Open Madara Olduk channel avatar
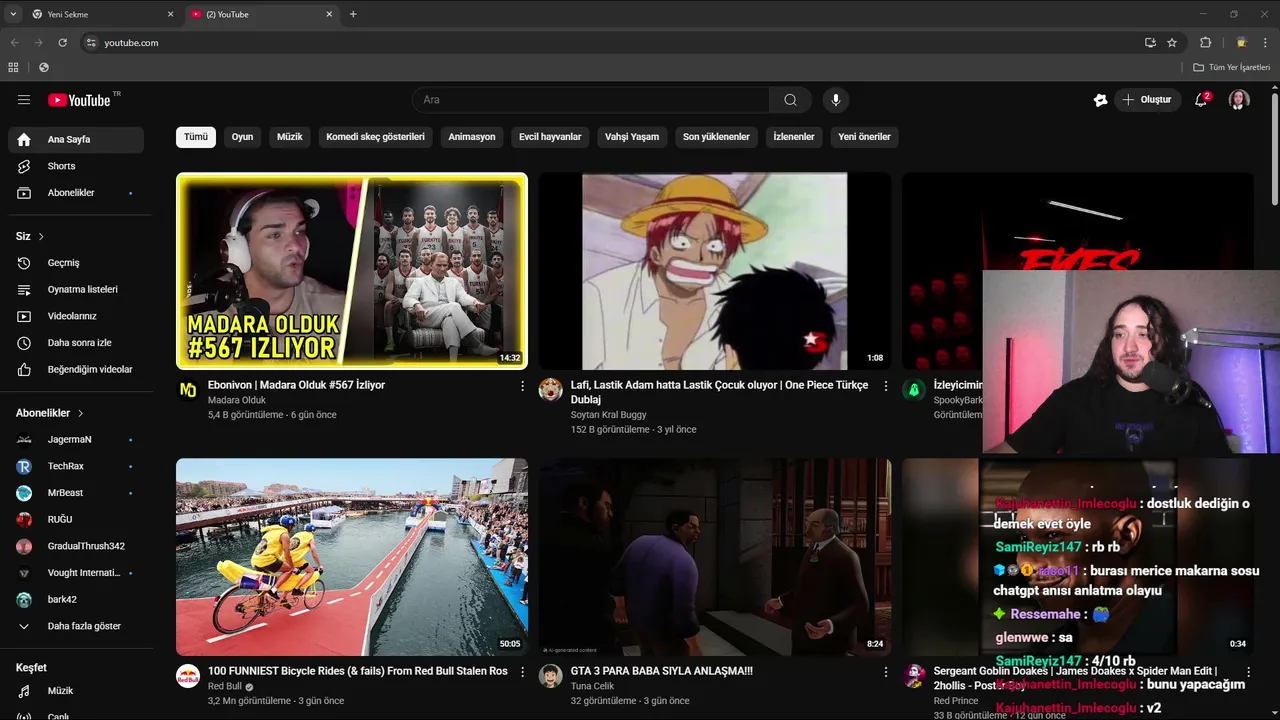This screenshot has height=720, width=1280. point(188,390)
